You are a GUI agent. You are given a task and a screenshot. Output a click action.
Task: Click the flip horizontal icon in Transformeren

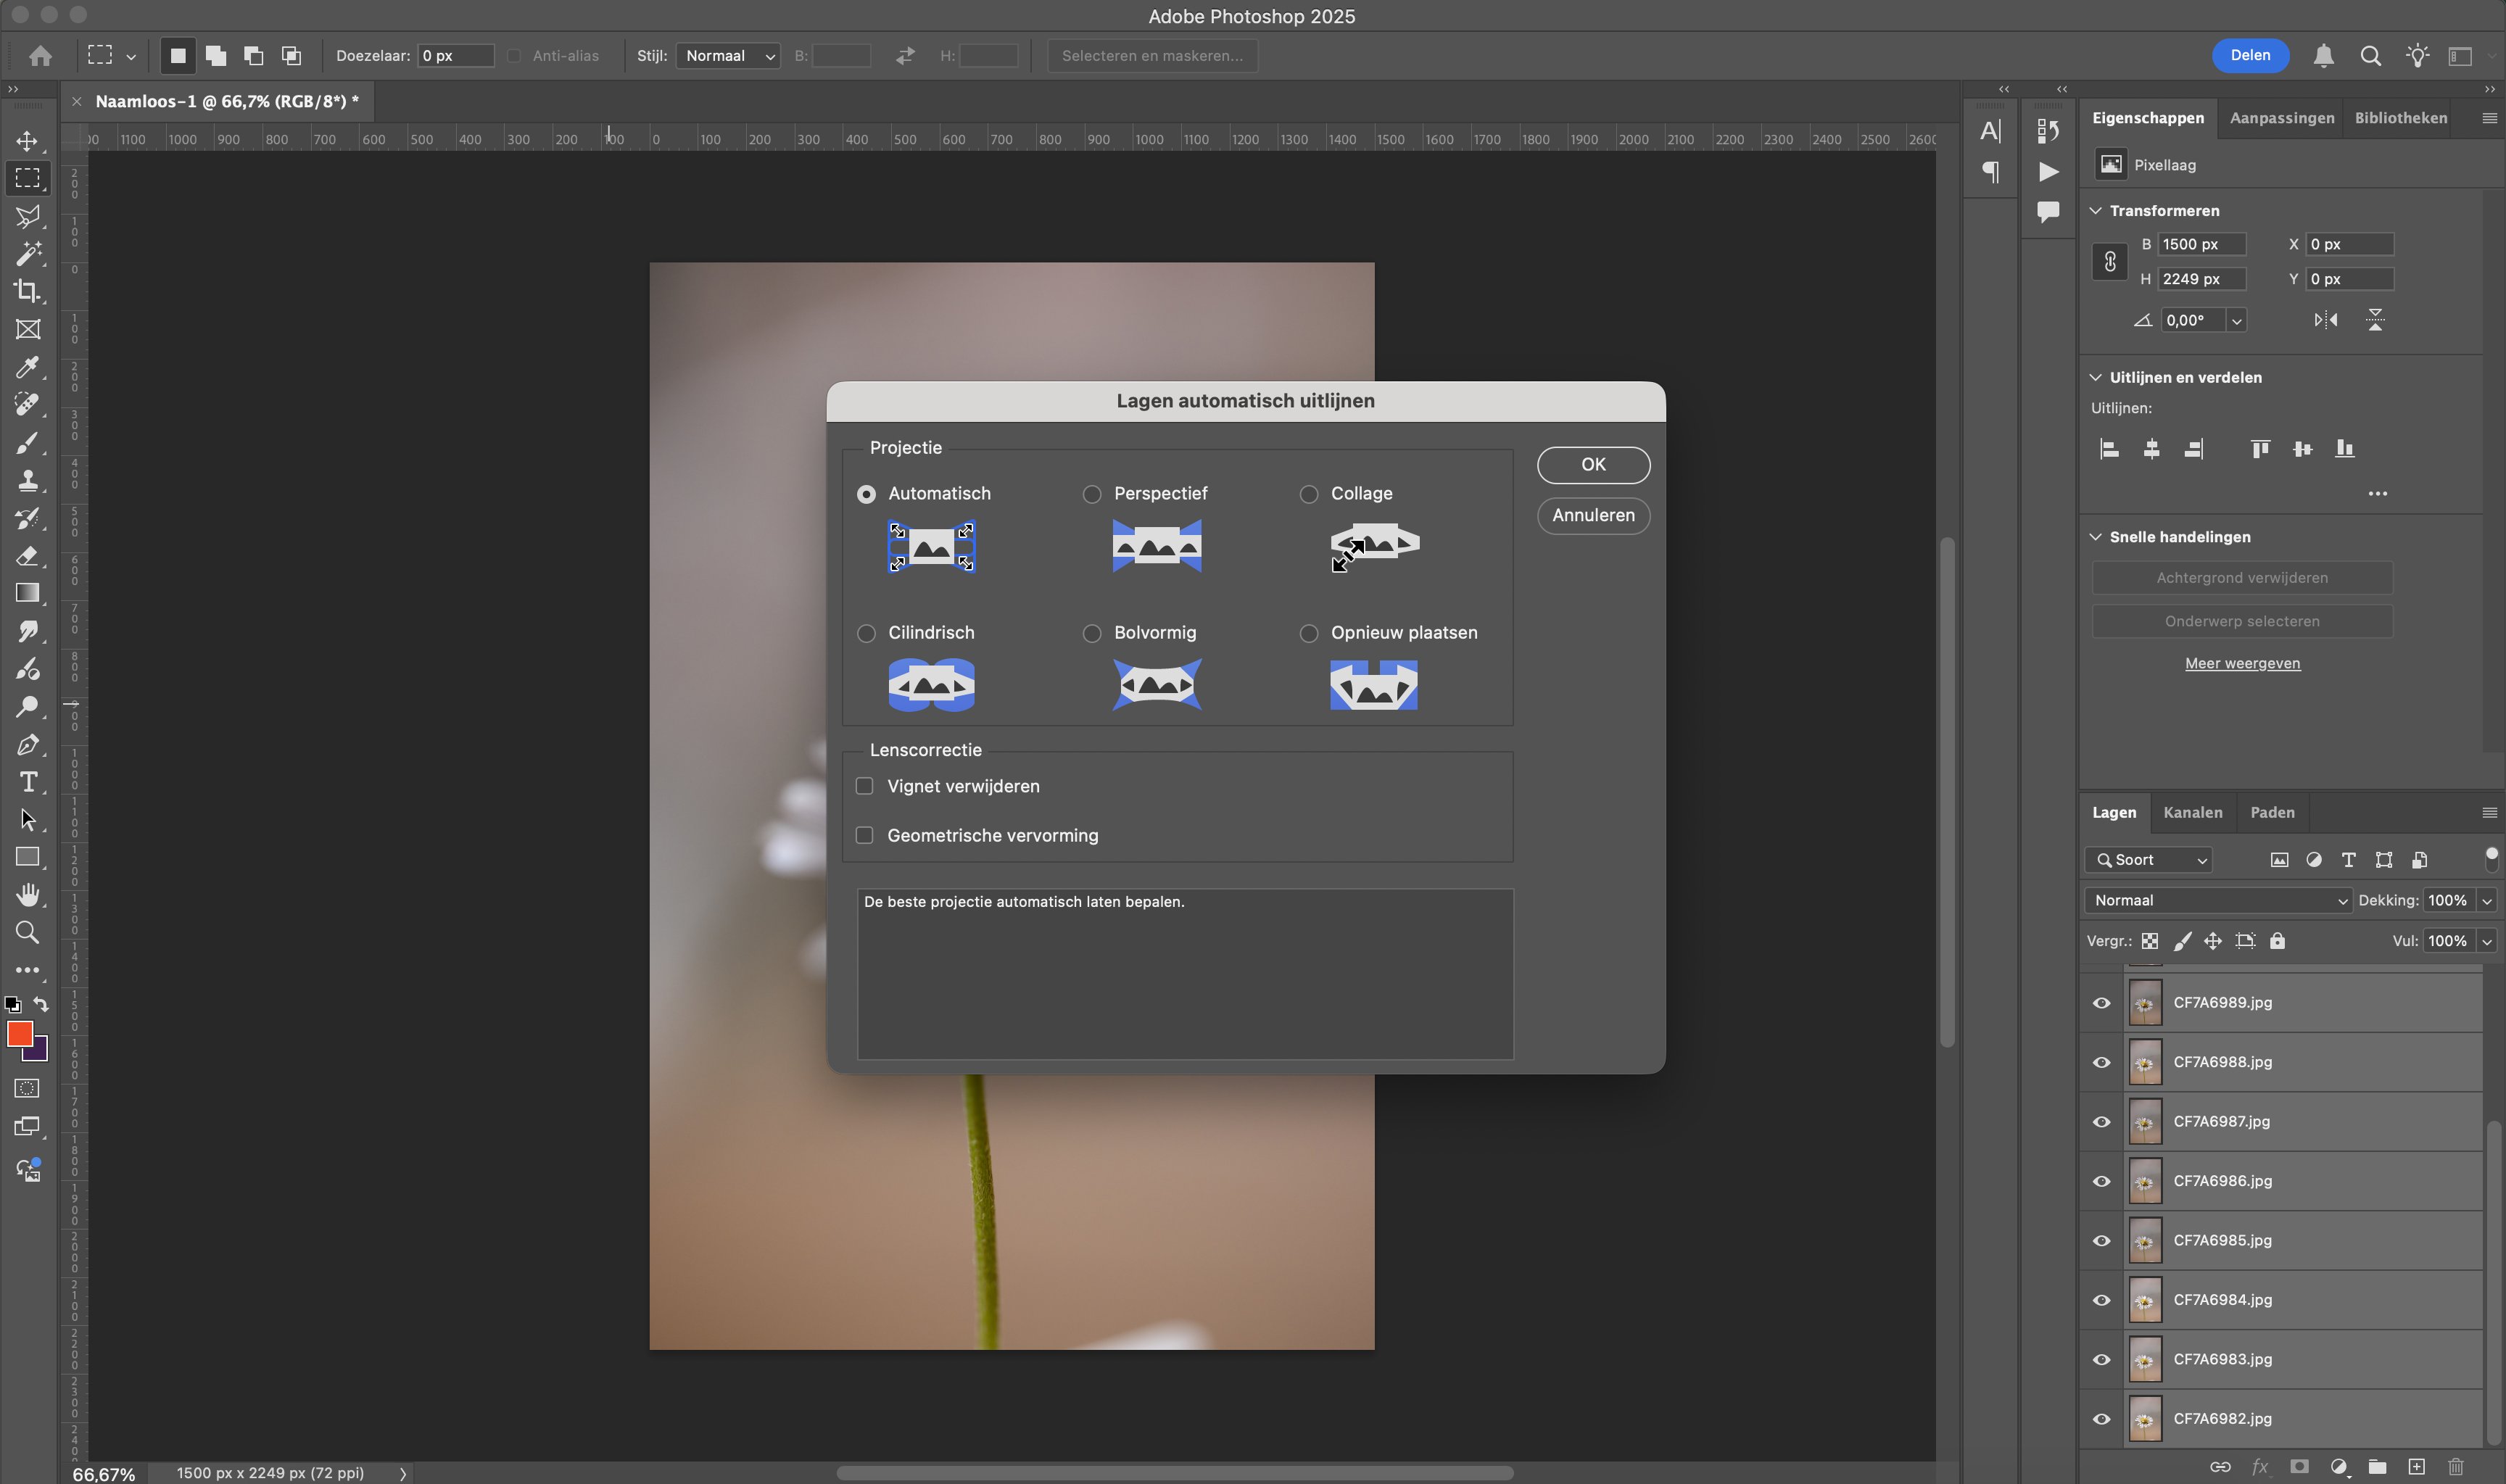click(2325, 320)
